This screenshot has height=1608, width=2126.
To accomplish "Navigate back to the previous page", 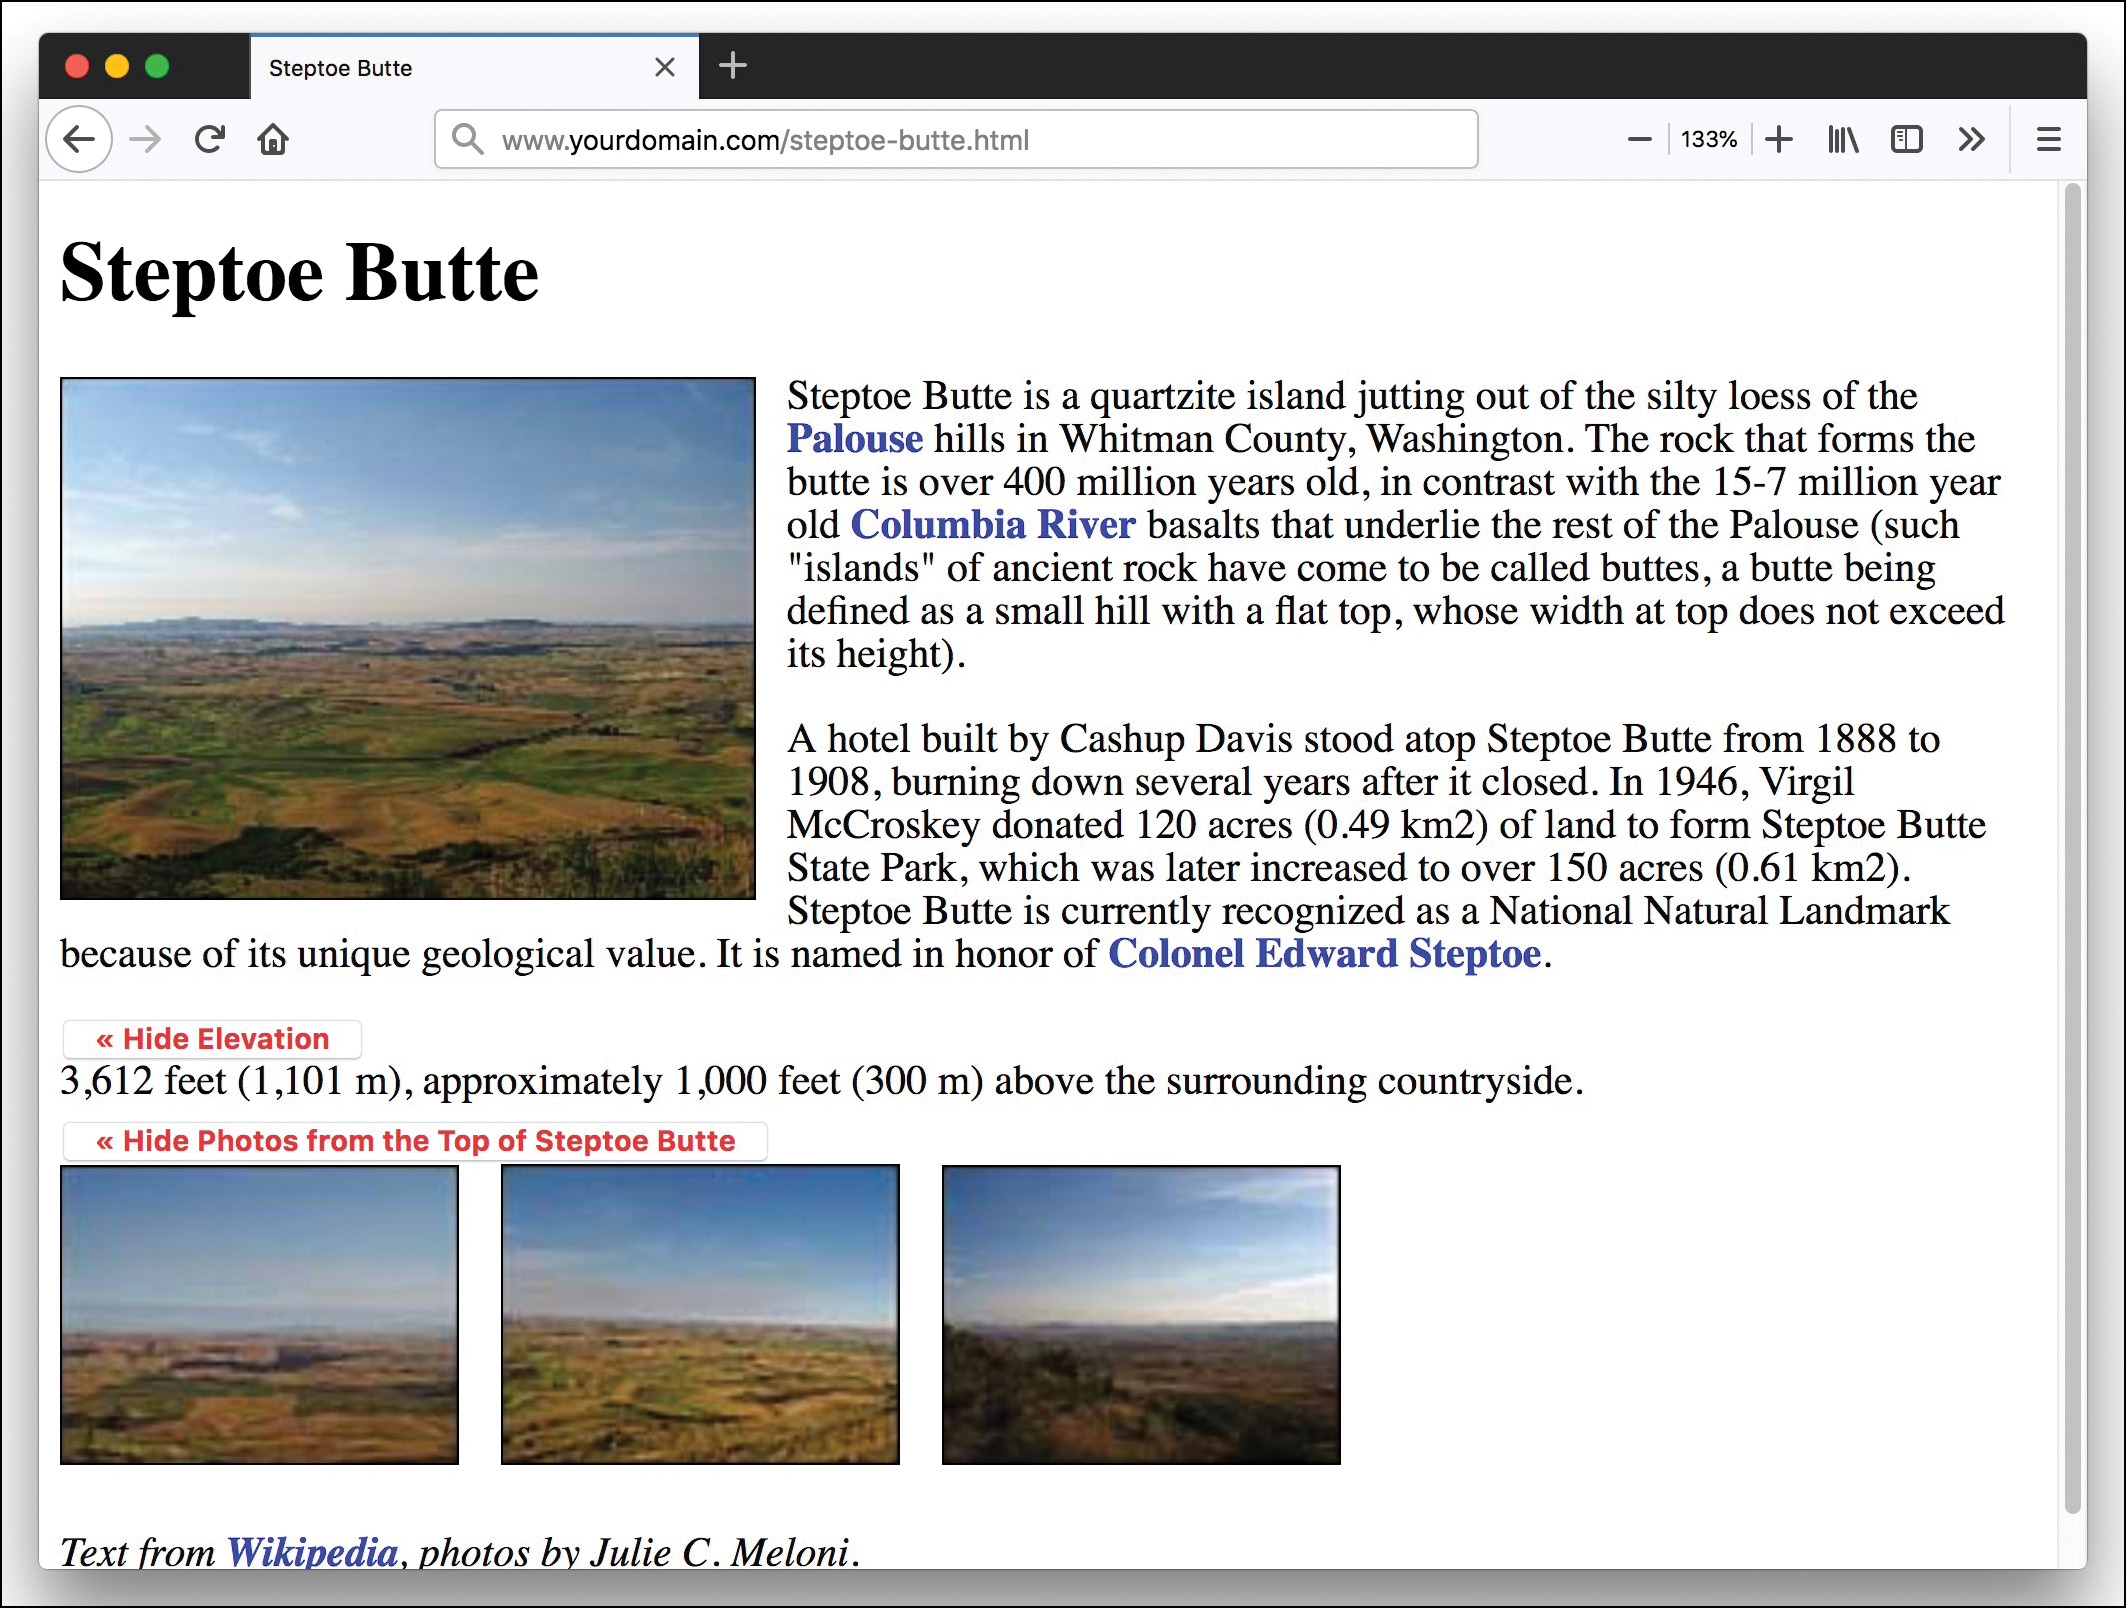I will (x=78, y=139).
